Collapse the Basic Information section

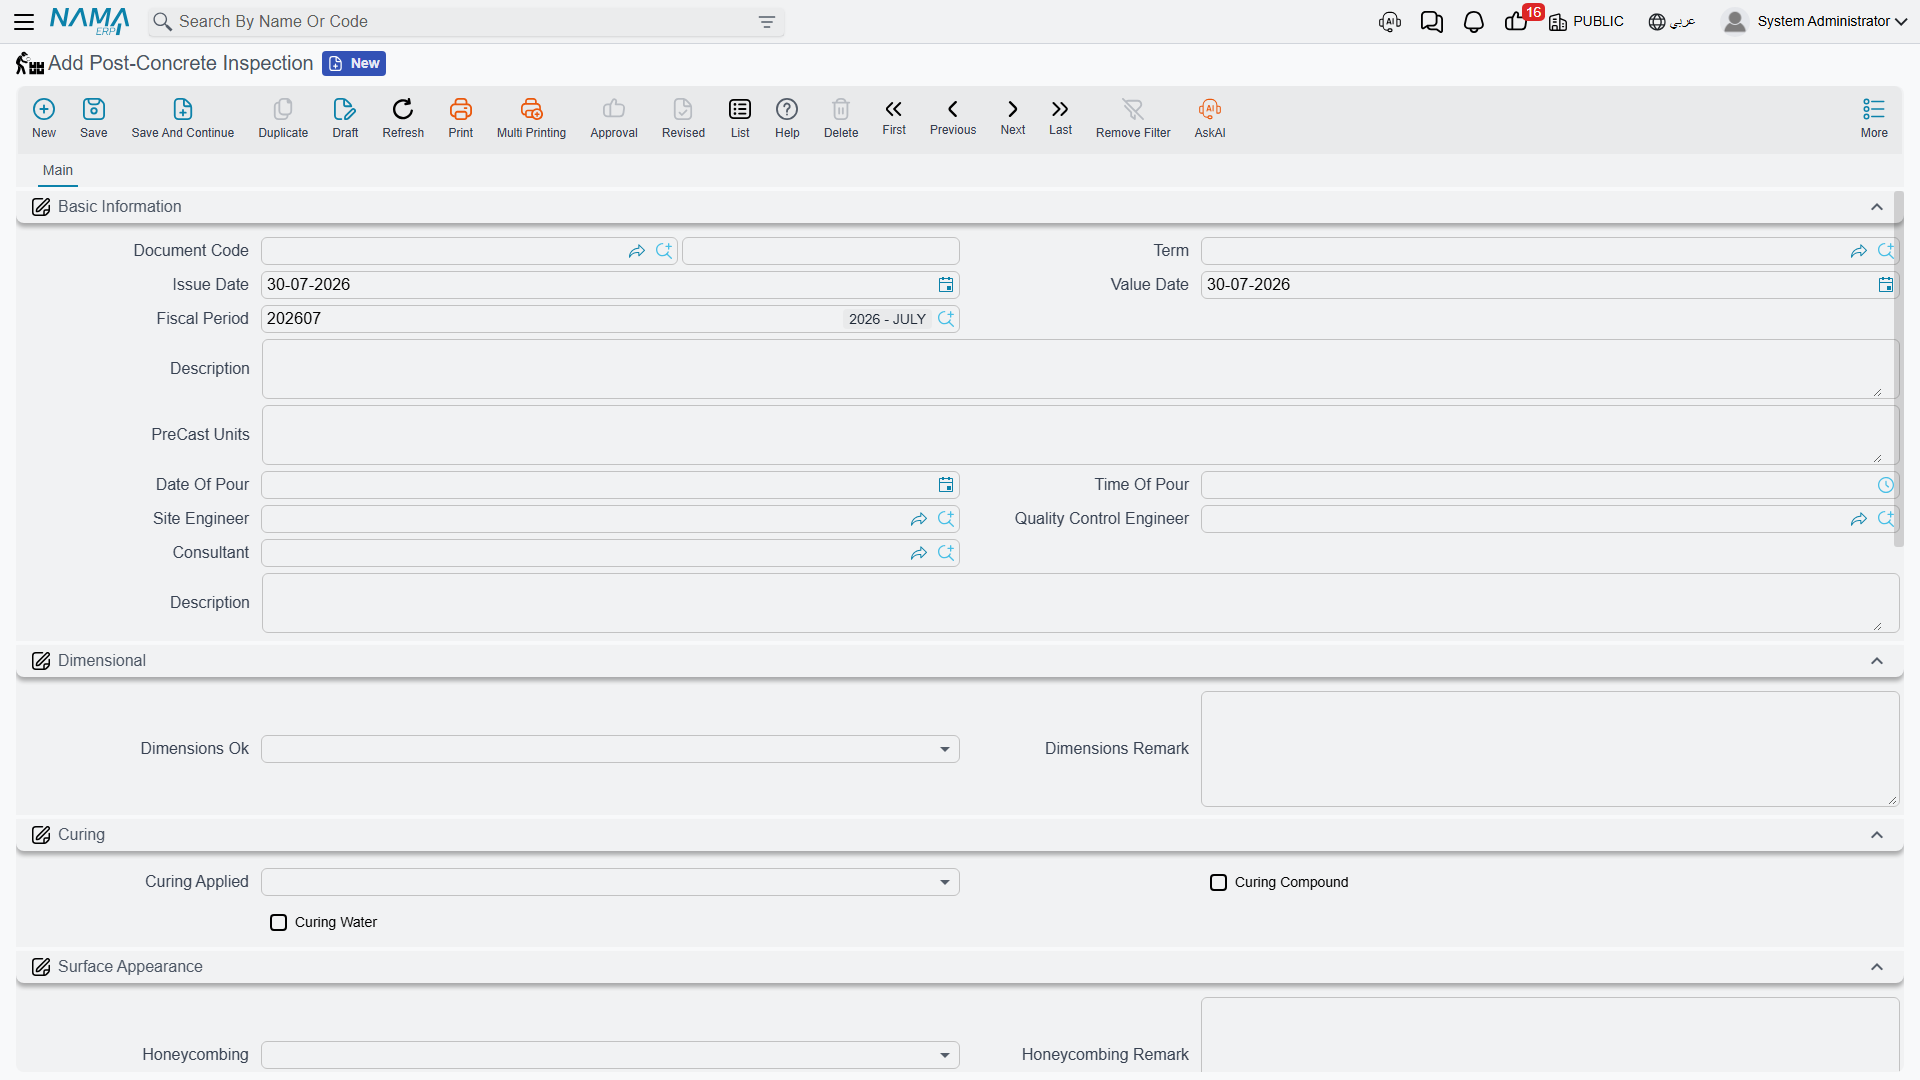pyautogui.click(x=1877, y=207)
